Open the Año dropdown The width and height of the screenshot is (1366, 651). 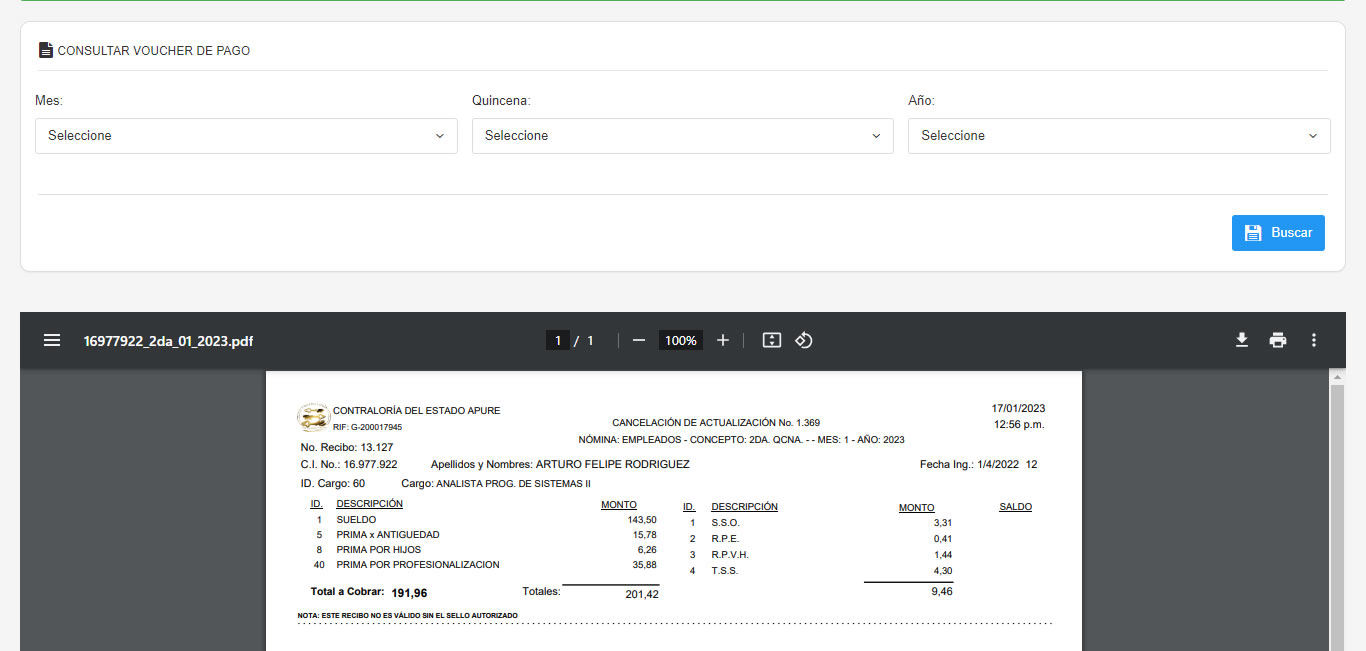click(x=1119, y=136)
